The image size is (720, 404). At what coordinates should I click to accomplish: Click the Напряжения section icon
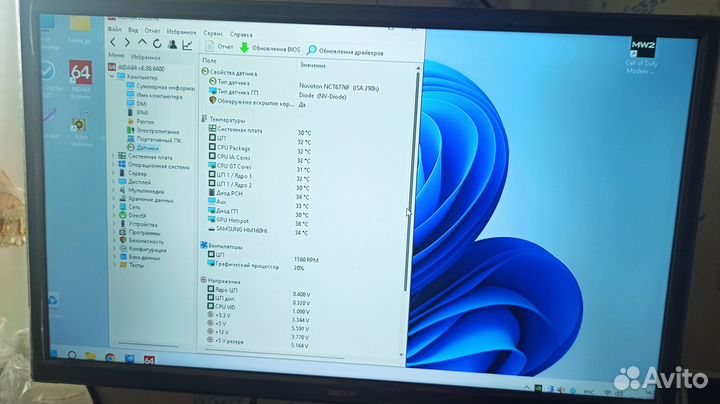(203, 280)
